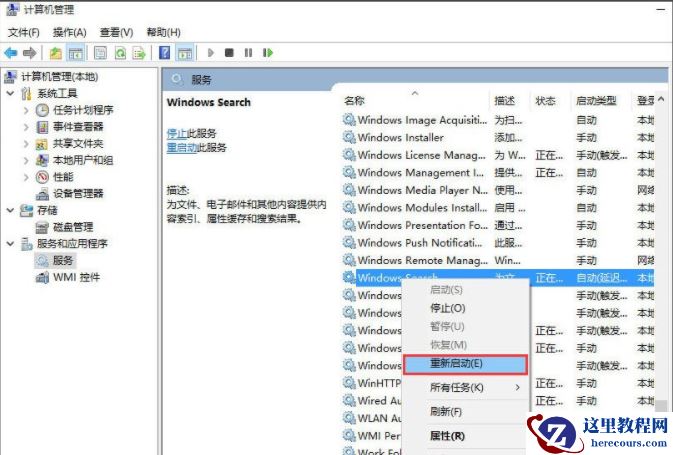Click the Start service play icon
The height and width of the screenshot is (455, 673).
pyautogui.click(x=210, y=53)
